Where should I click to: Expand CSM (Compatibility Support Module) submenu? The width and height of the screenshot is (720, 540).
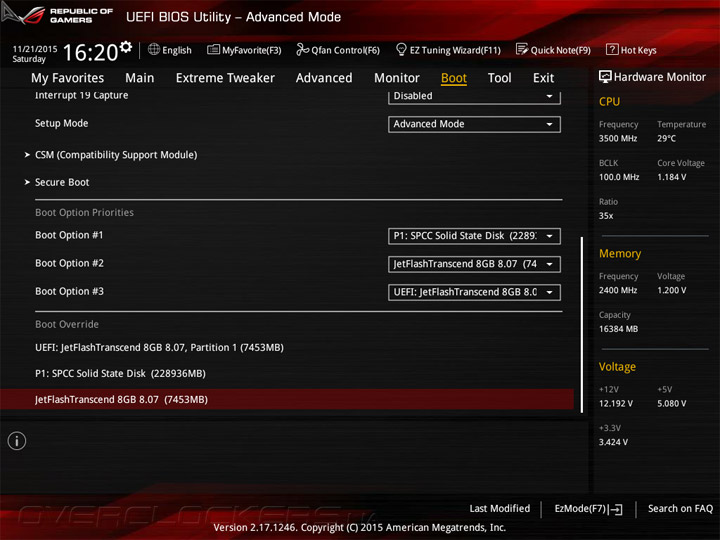(x=116, y=155)
